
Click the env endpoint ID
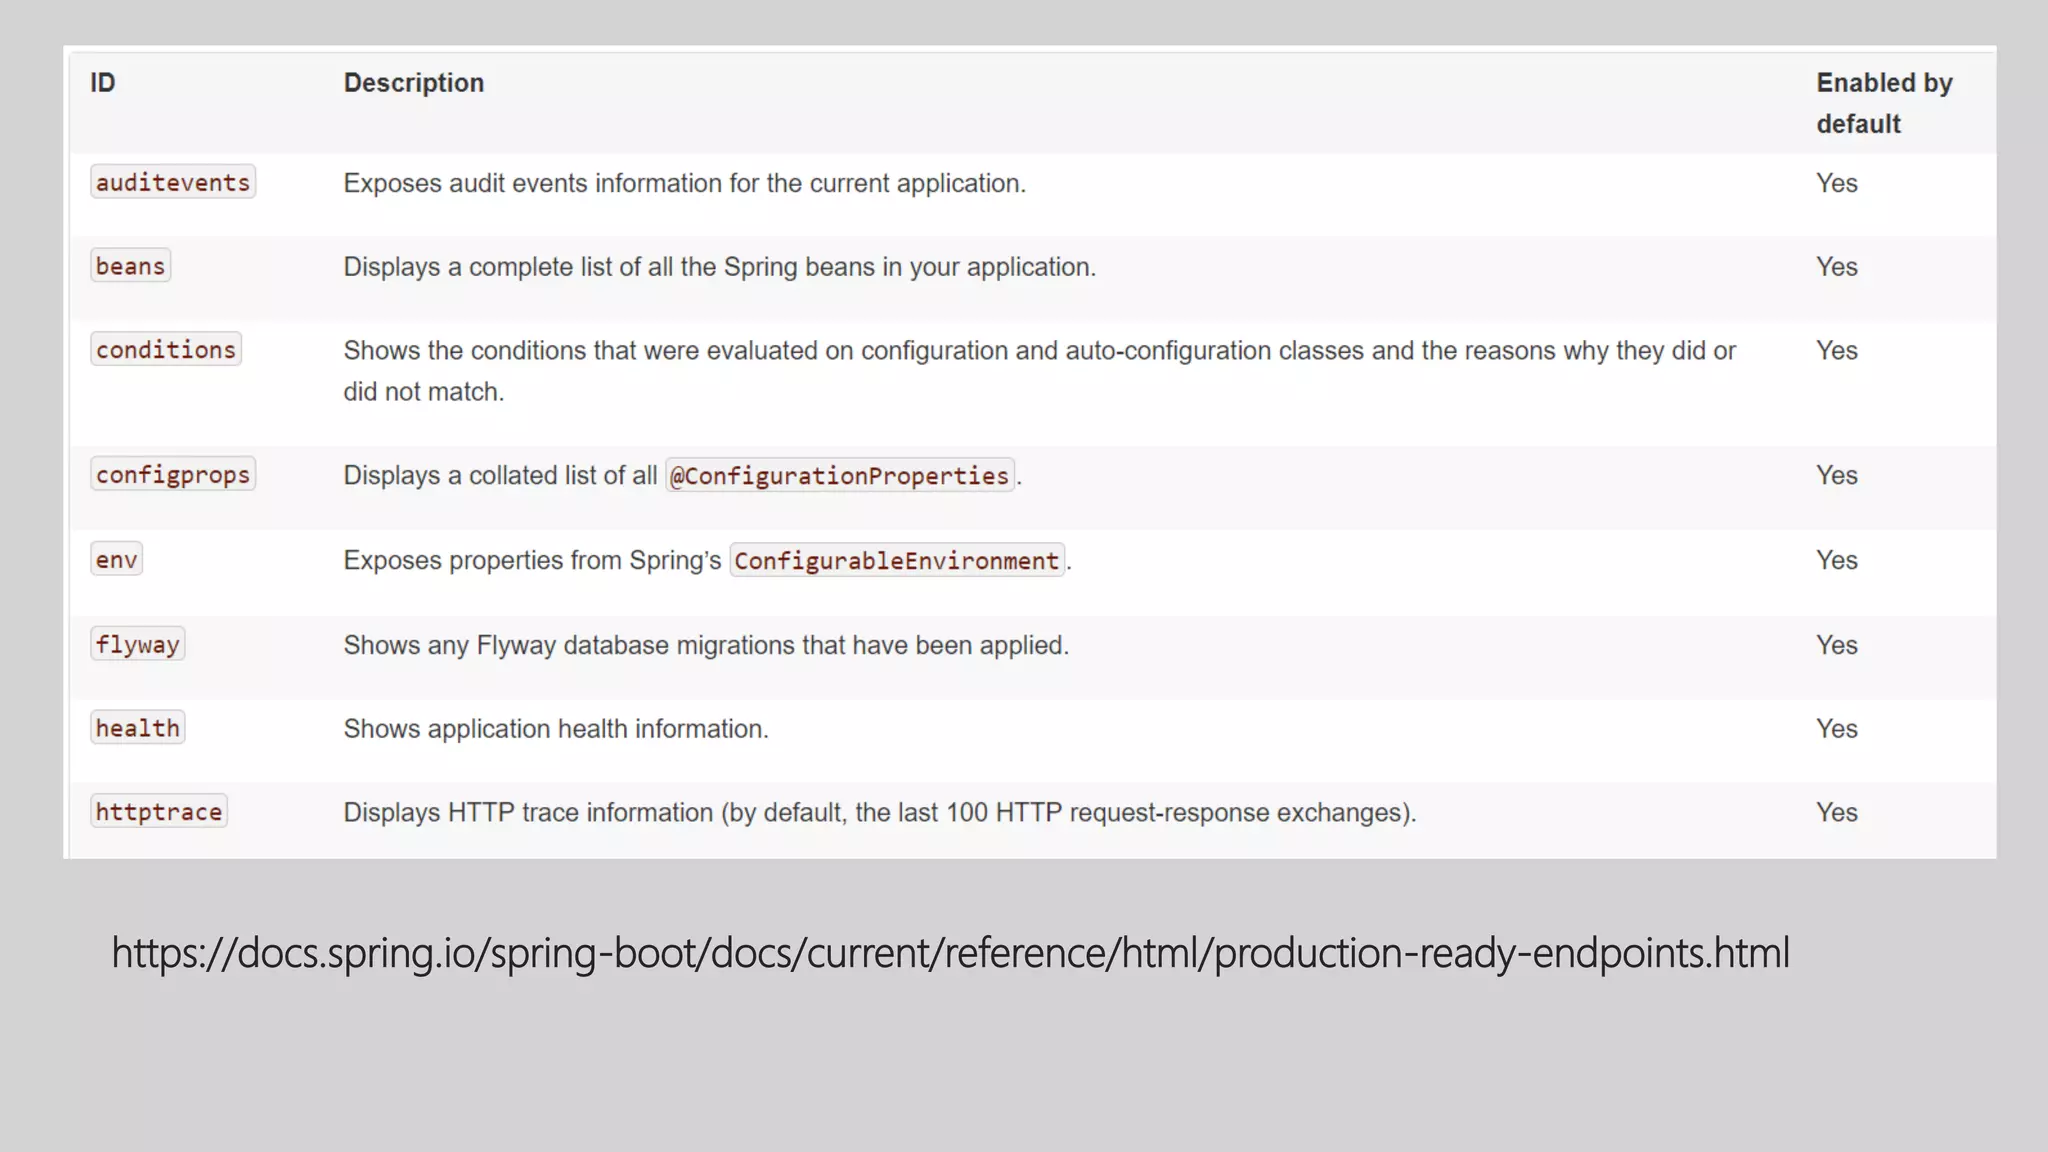pyautogui.click(x=116, y=559)
